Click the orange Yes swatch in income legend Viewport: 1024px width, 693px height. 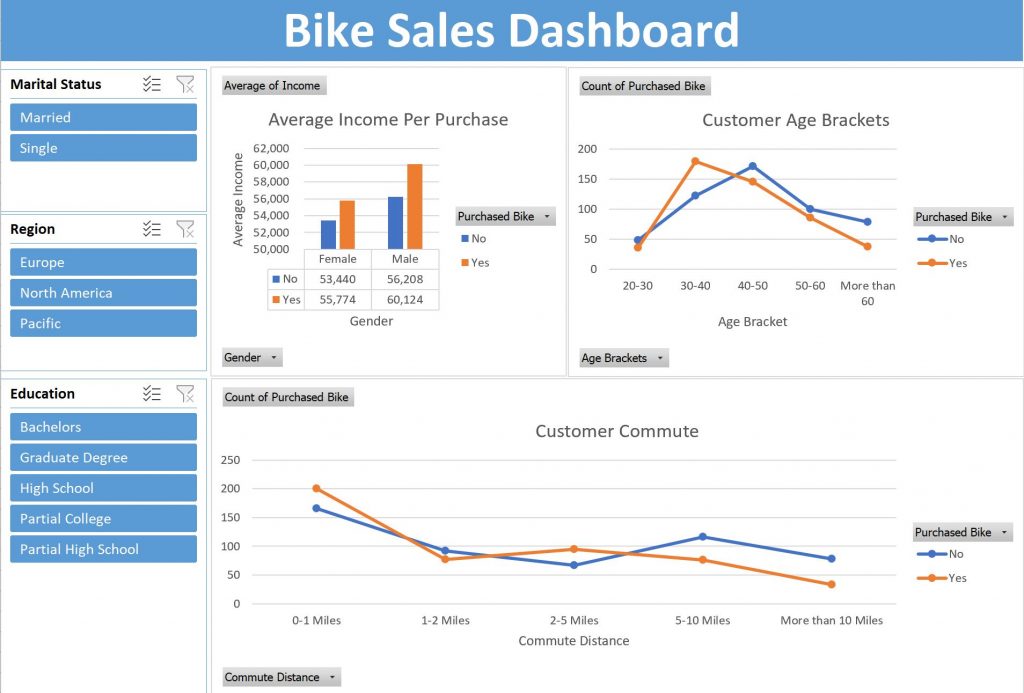coord(464,263)
